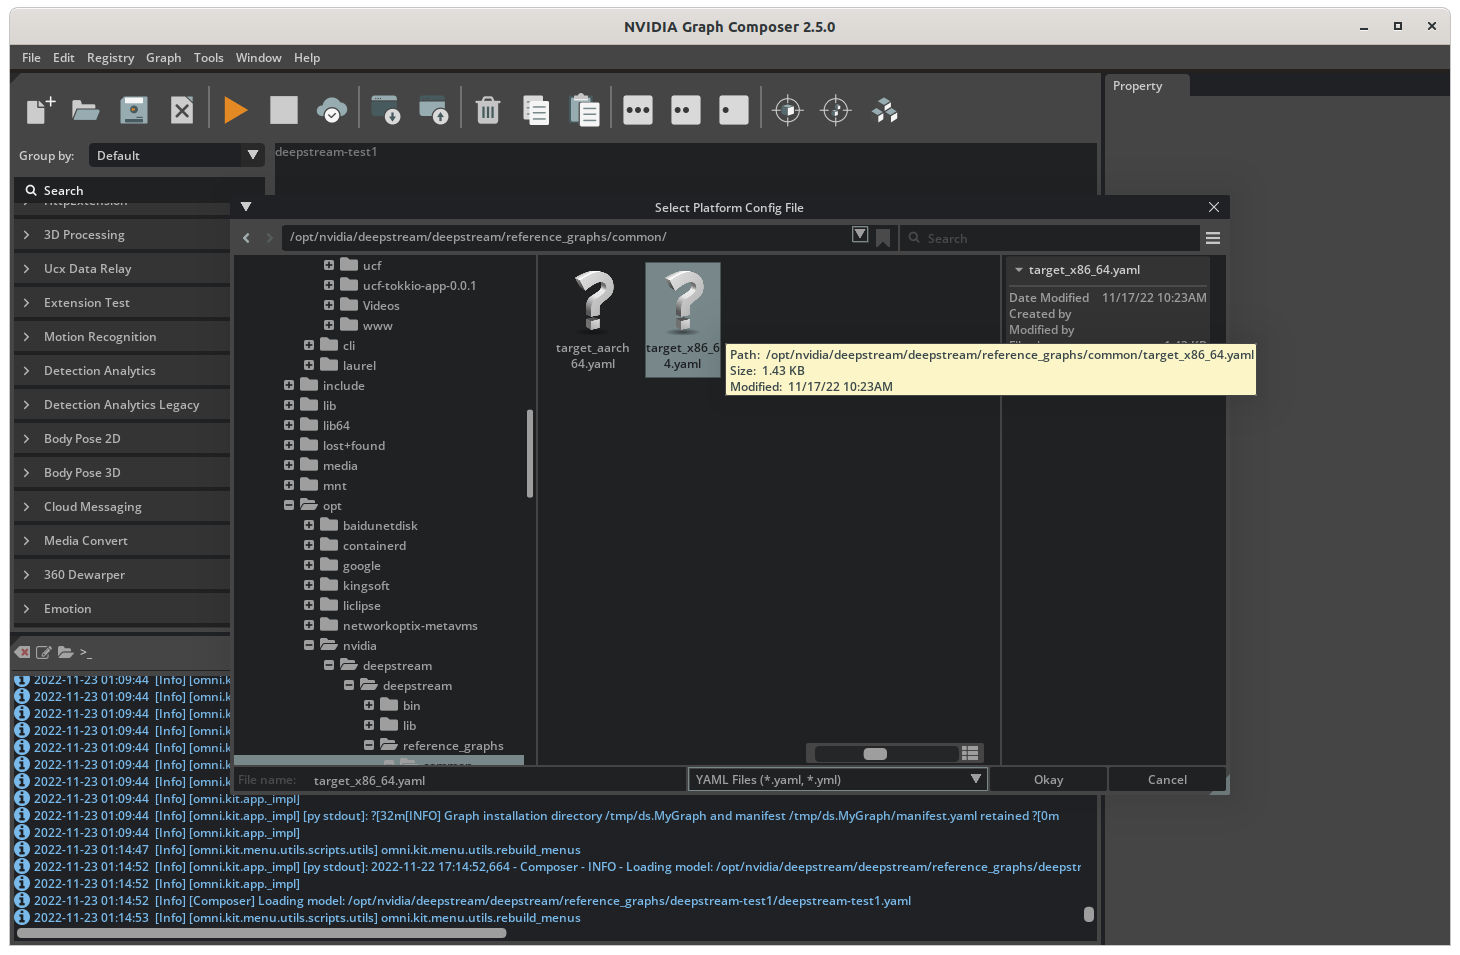This screenshot has width=1460, height=955.
Task: Click the file dialog Search field
Action: point(1049,238)
